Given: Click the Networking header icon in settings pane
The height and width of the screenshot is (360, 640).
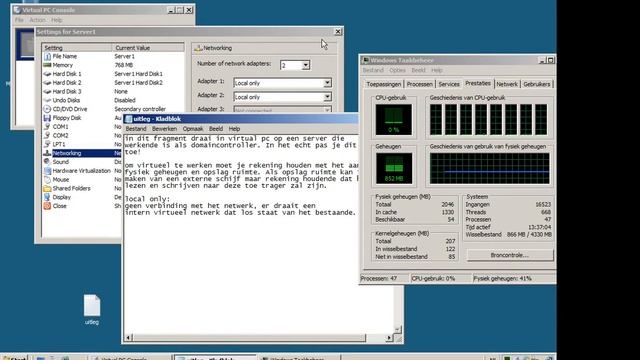Looking at the screenshot, I should point(198,48).
